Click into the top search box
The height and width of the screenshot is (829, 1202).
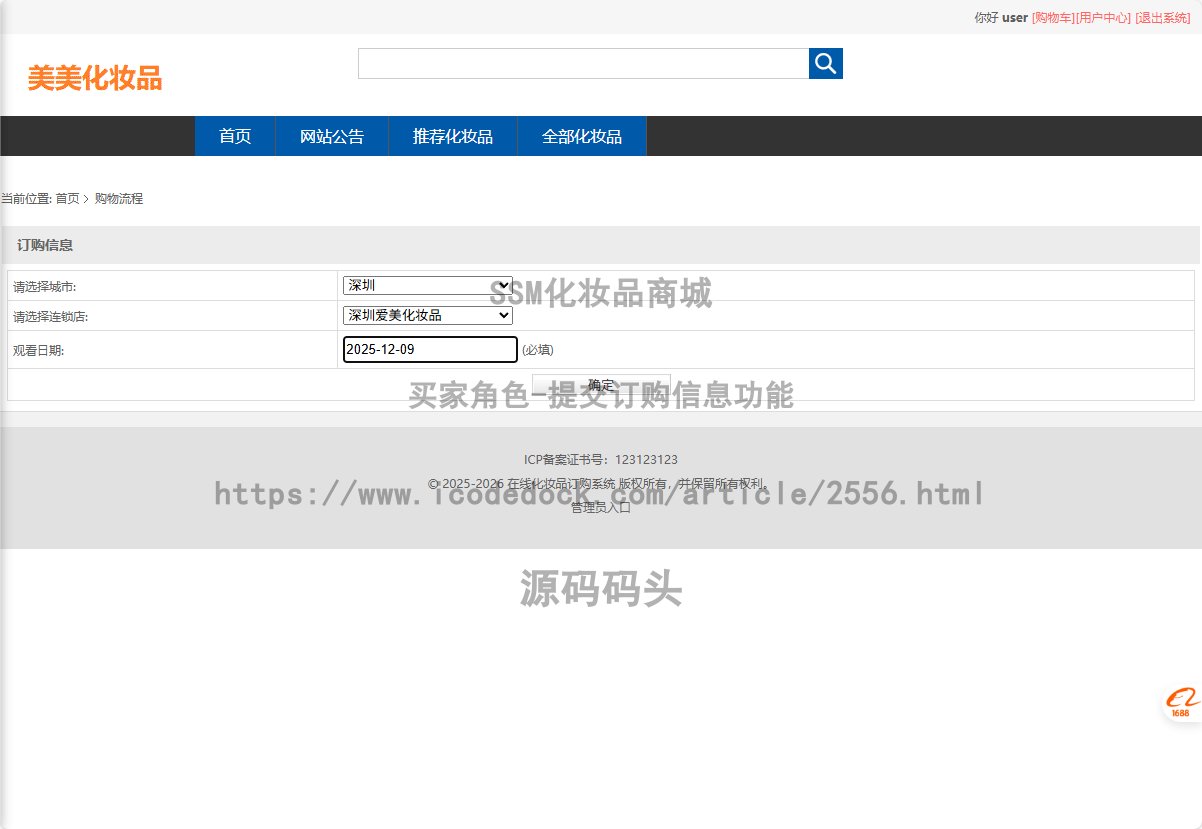(x=583, y=64)
